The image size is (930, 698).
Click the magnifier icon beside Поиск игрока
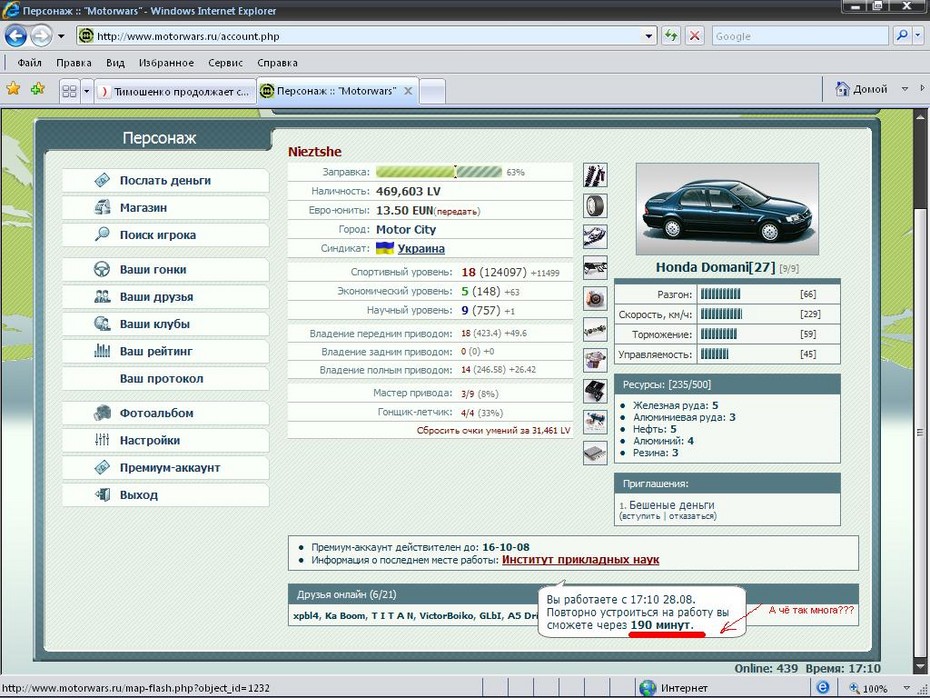[x=102, y=234]
